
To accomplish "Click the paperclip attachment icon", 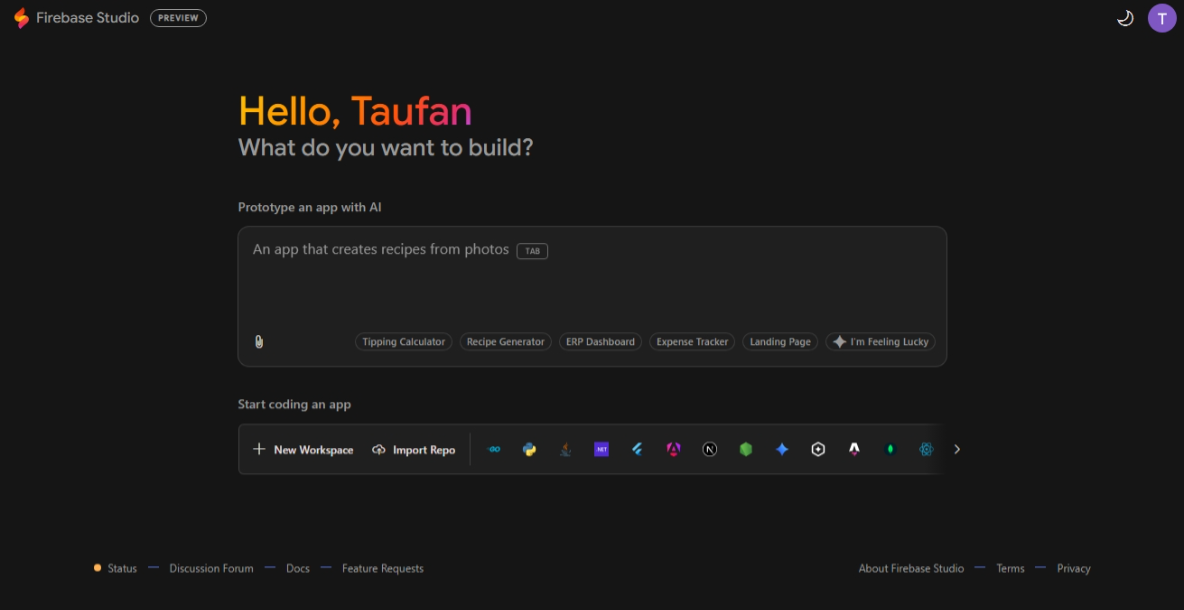I will [x=259, y=342].
